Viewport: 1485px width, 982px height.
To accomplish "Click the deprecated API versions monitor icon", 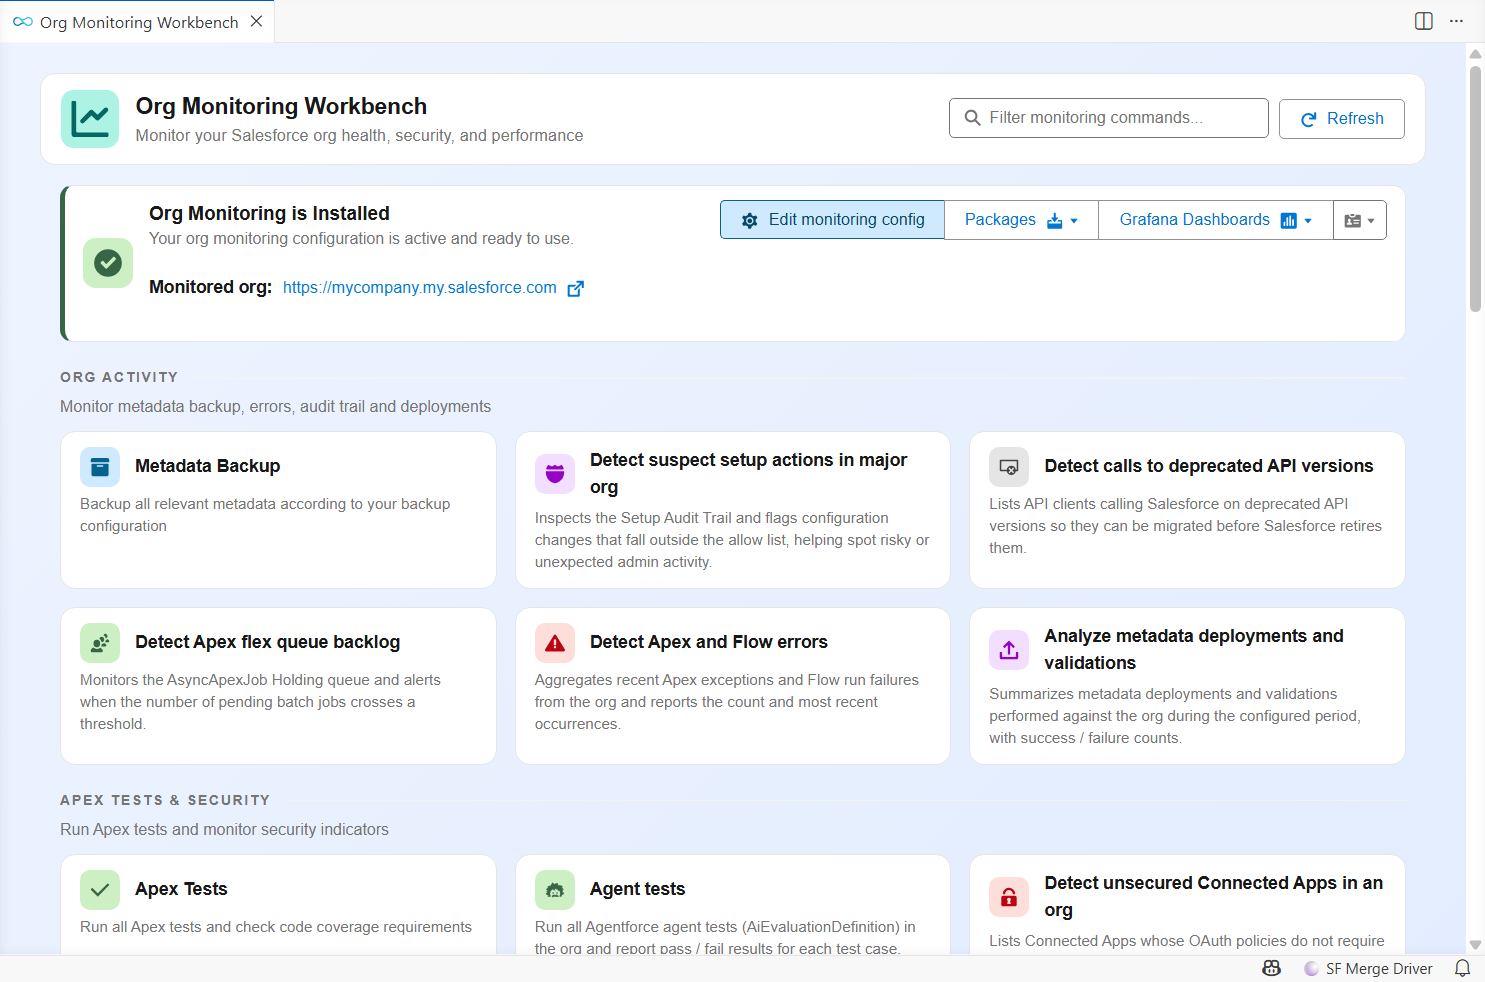I will pyautogui.click(x=1009, y=467).
